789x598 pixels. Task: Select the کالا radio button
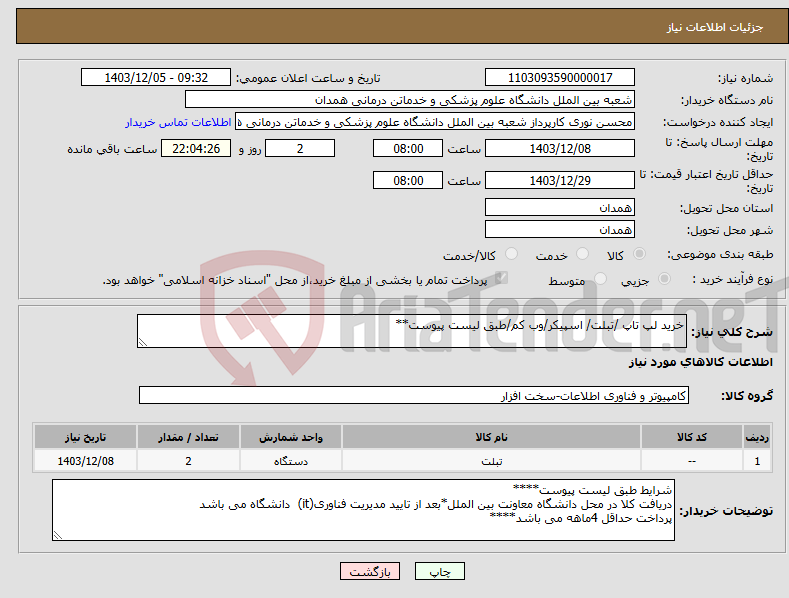click(639, 254)
